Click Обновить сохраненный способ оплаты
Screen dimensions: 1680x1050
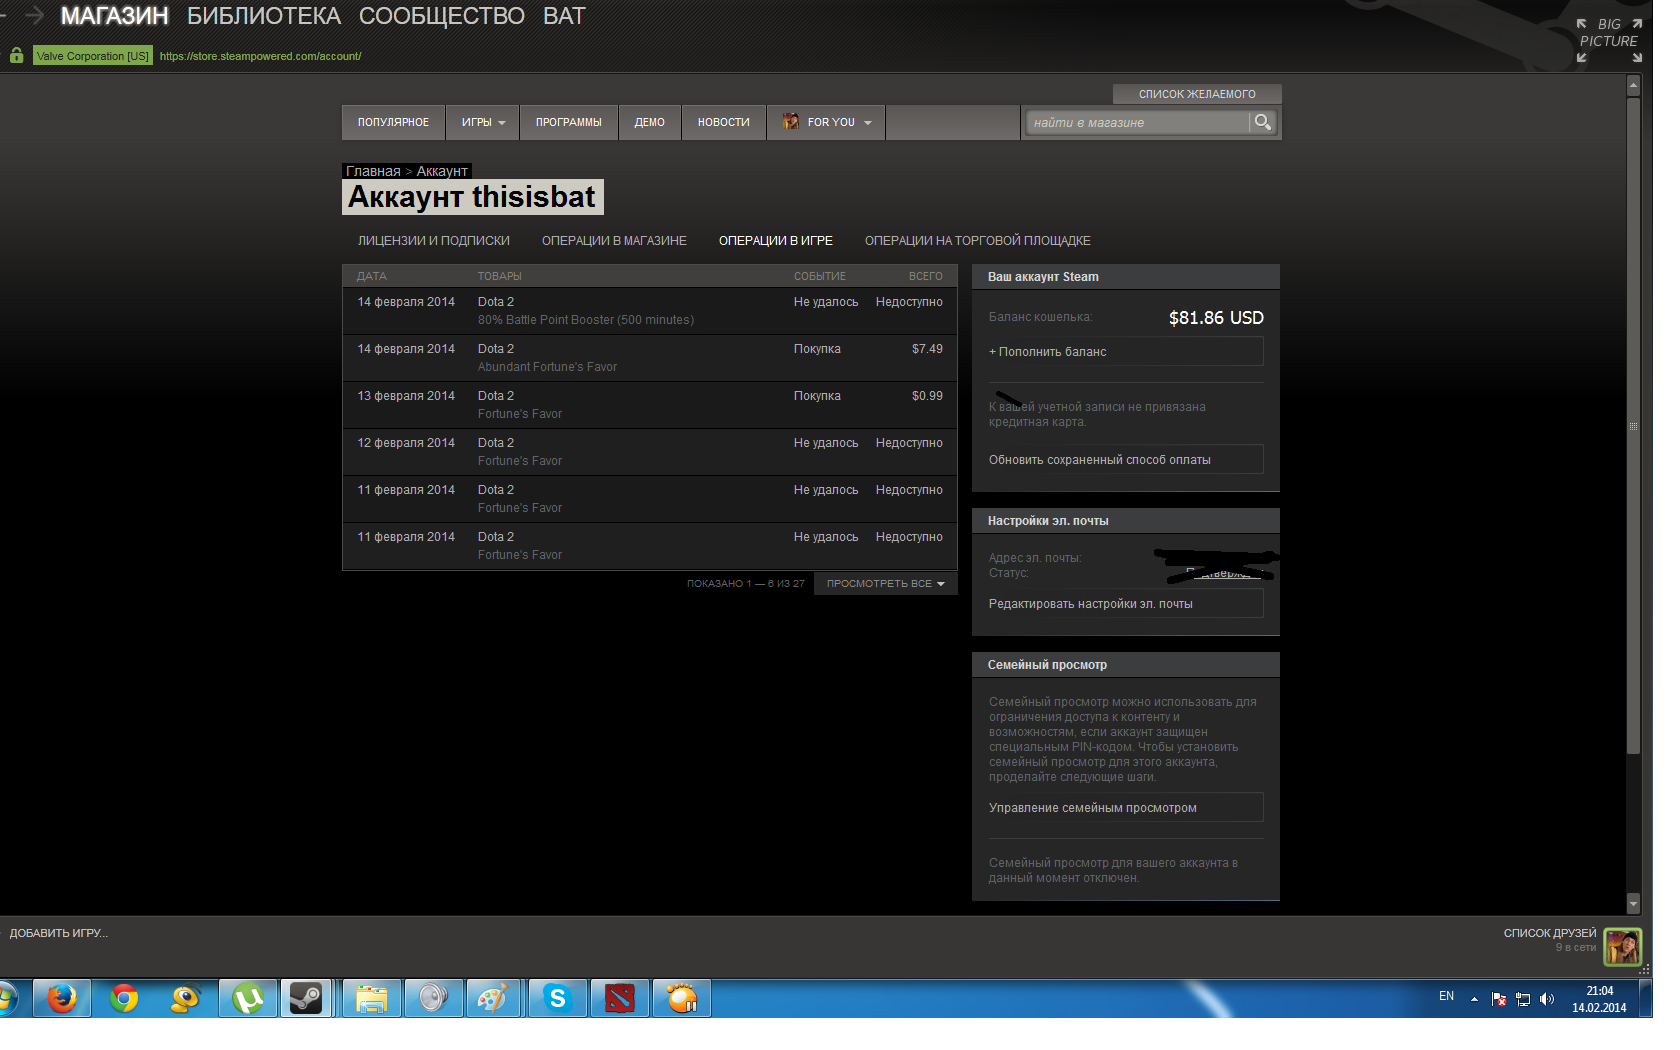coord(1126,460)
